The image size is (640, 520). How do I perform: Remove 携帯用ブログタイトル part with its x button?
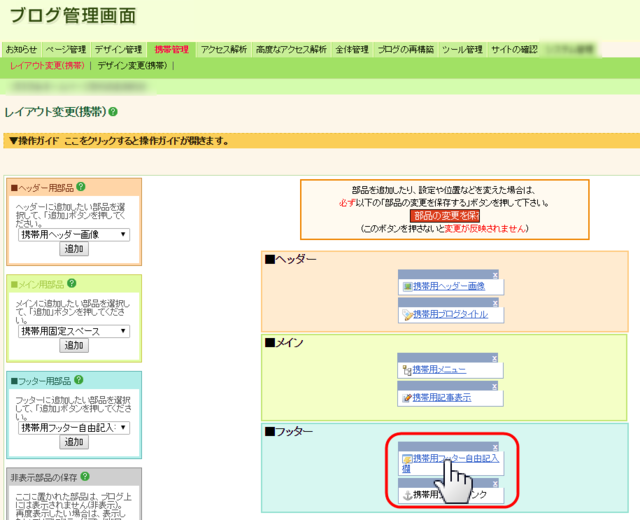(x=494, y=302)
